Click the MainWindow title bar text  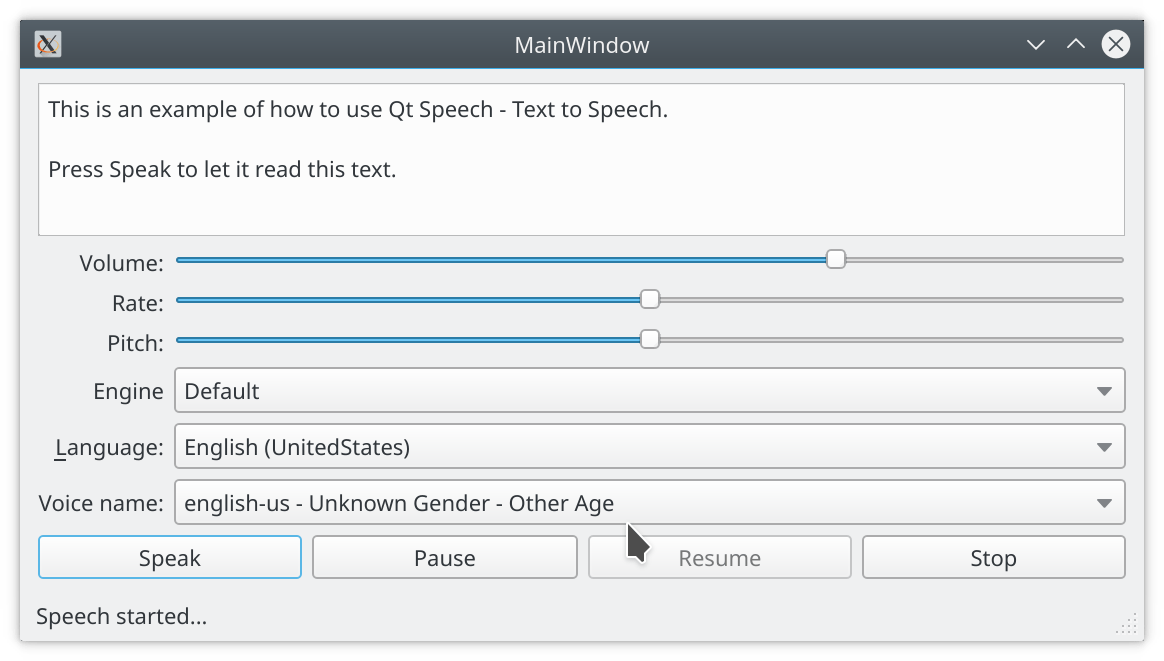pos(582,44)
